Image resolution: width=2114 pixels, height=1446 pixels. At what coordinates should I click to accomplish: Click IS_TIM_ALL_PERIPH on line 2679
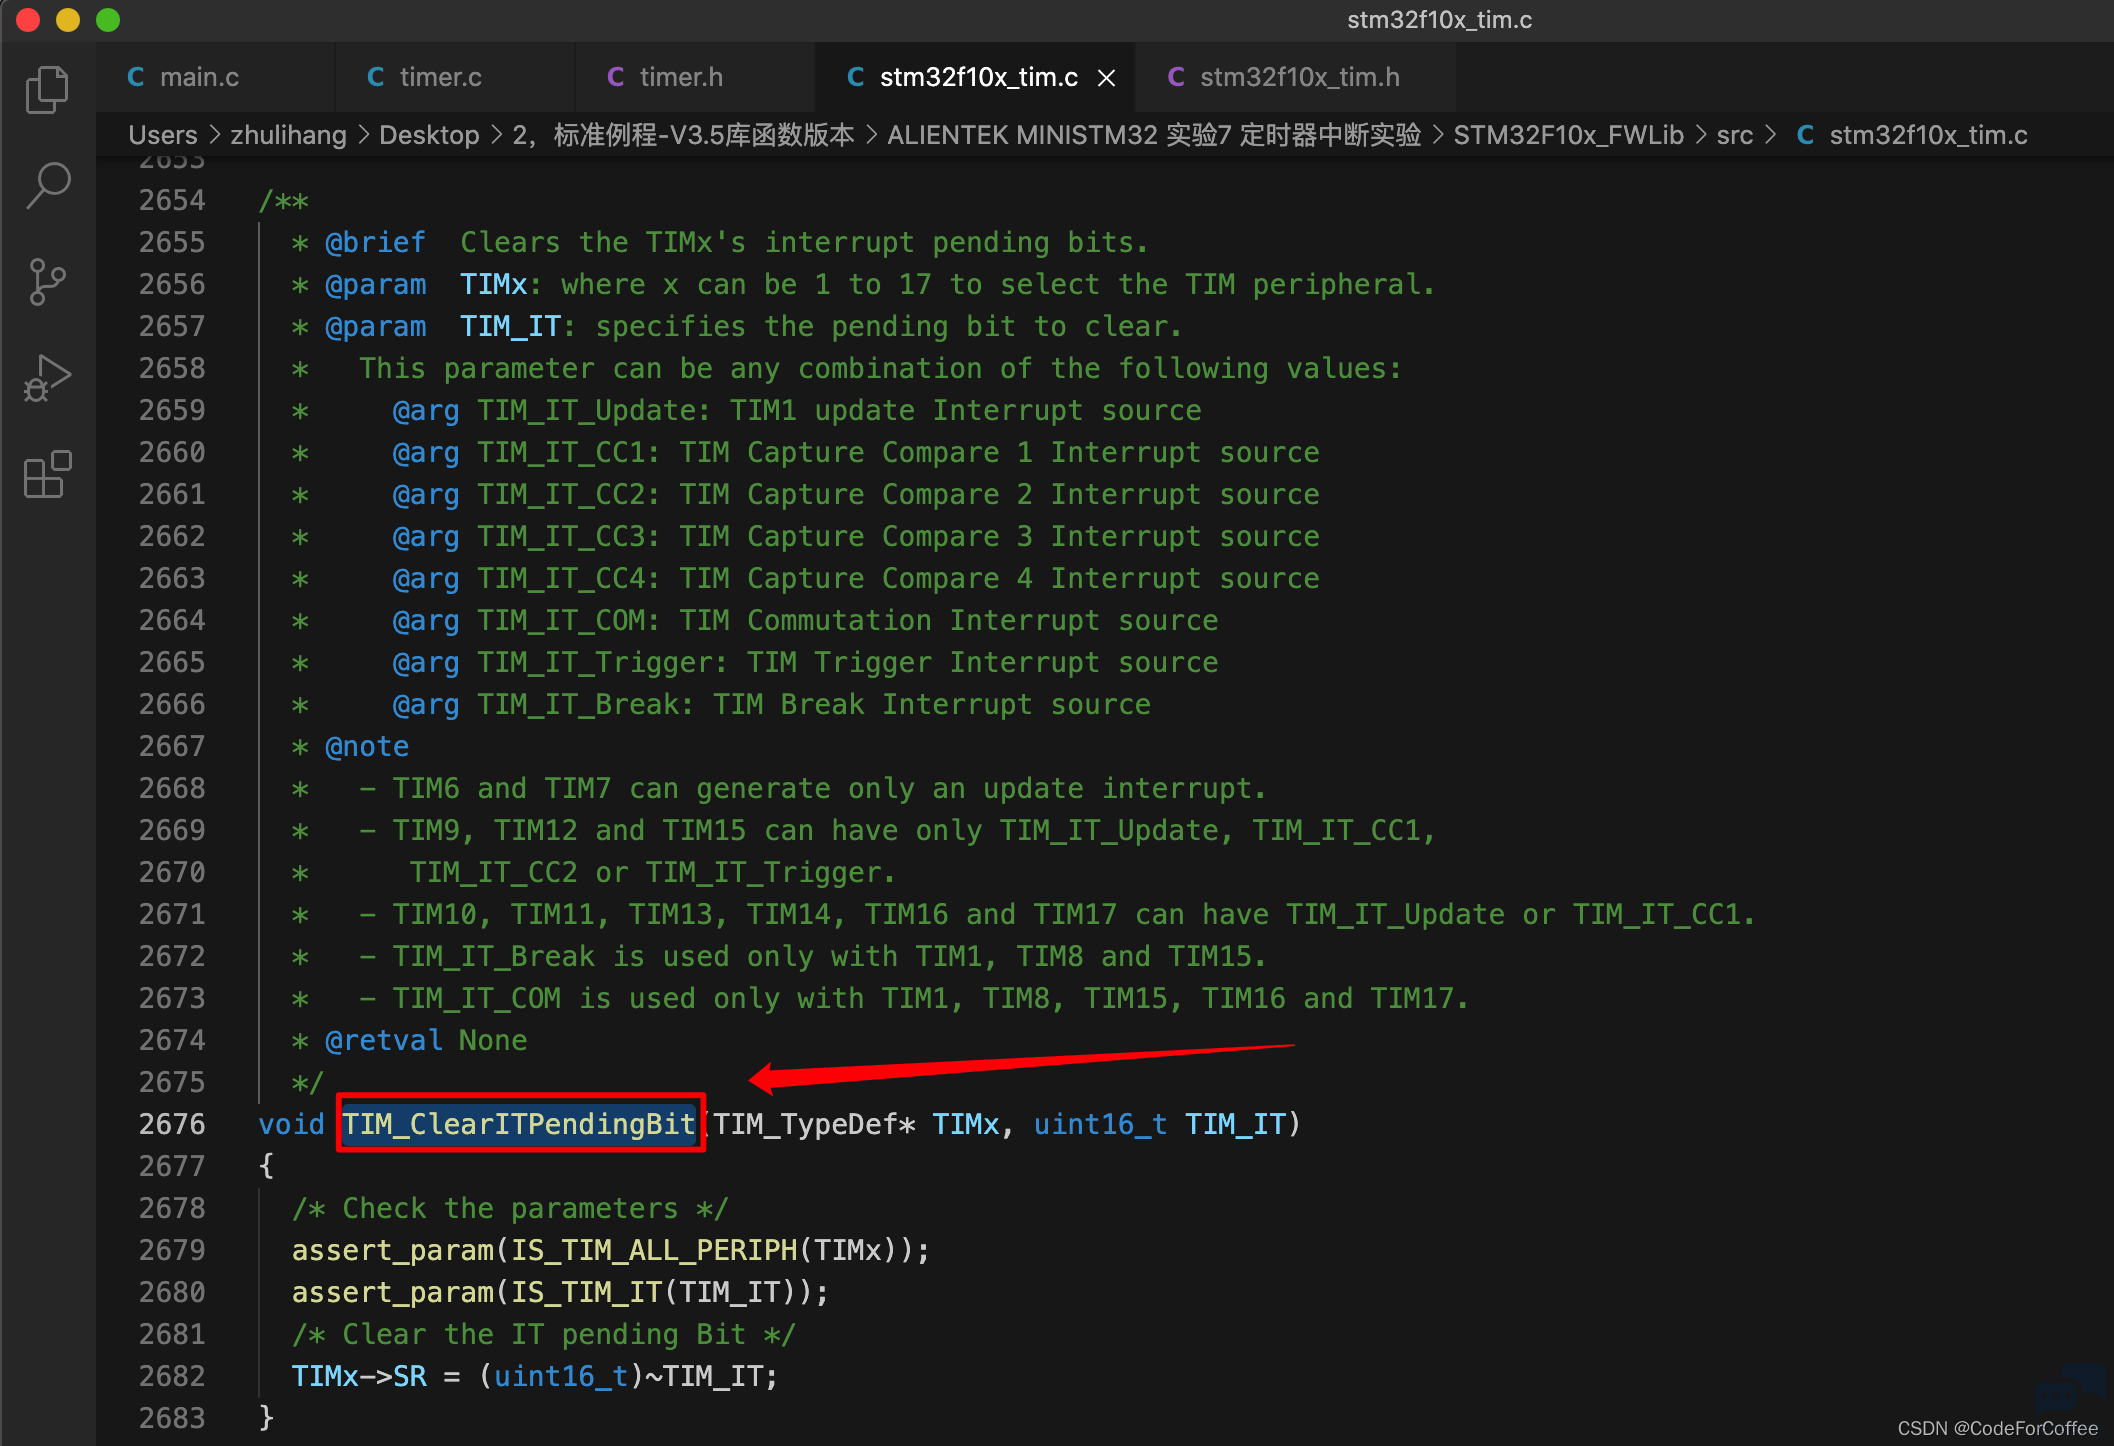coord(654,1250)
